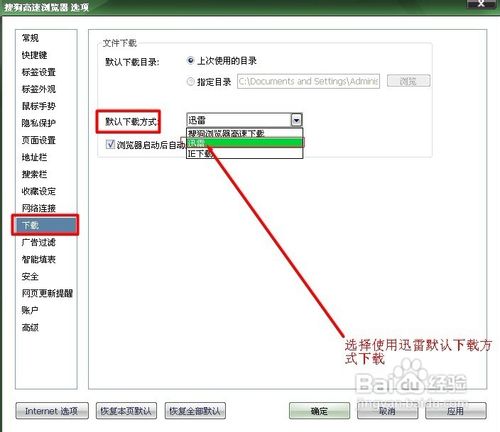
Task: Open 网页更新提醒 settings
Action: coord(47,293)
